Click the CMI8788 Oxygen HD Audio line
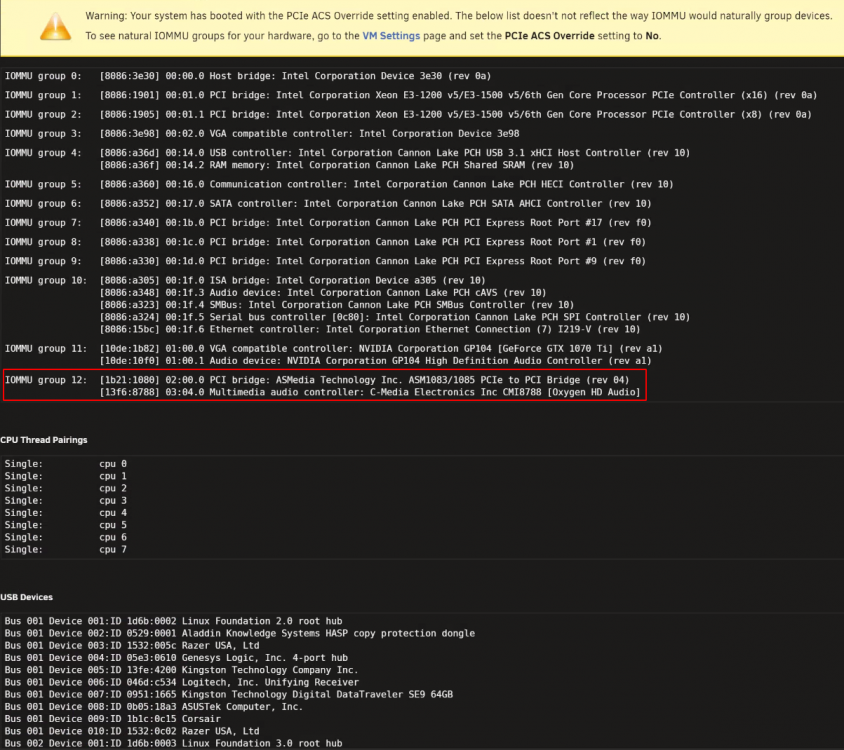This screenshot has width=844, height=750. (x=370, y=392)
